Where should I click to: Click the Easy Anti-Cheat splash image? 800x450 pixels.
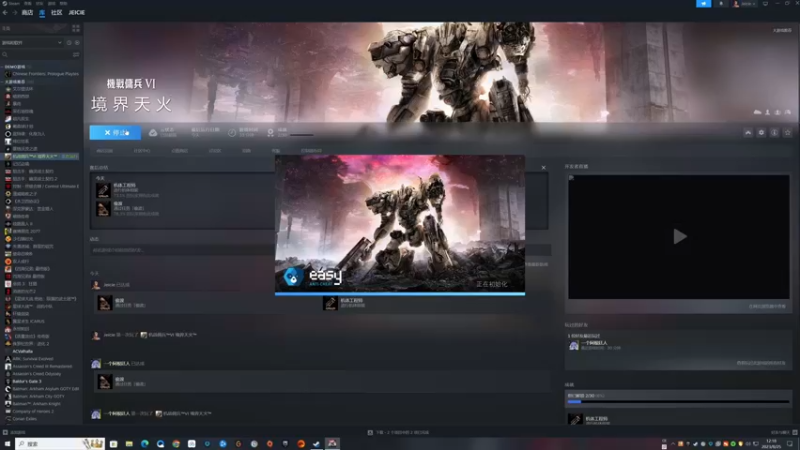point(400,224)
